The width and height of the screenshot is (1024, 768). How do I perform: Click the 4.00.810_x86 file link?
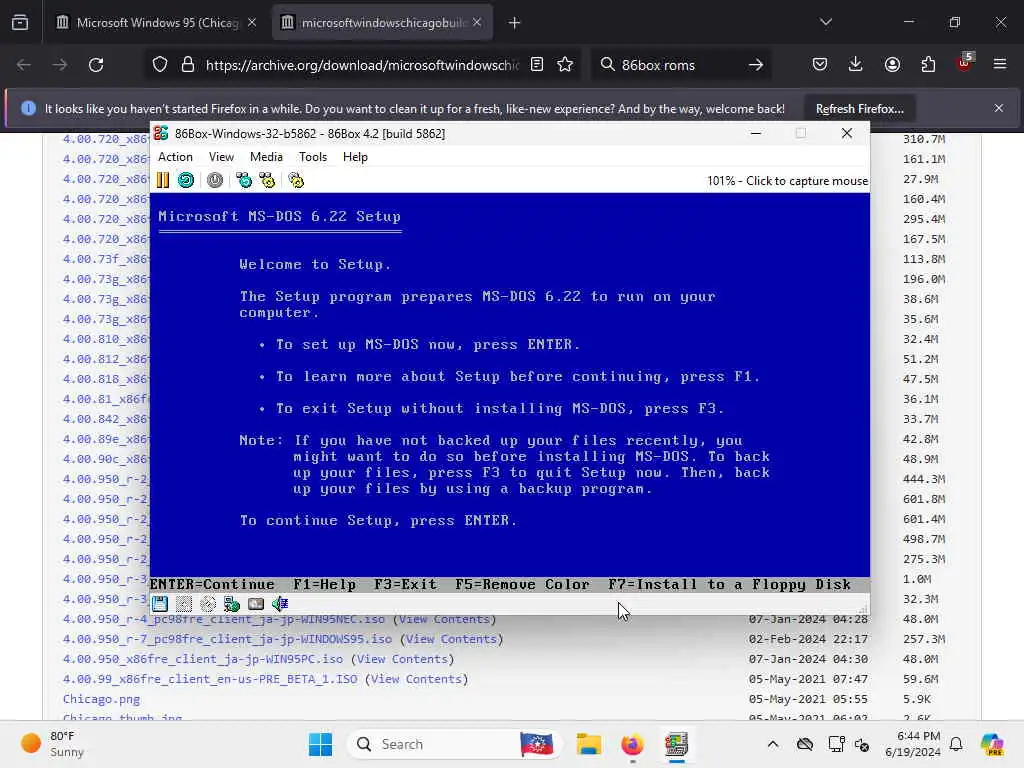pyautogui.click(x=106, y=339)
